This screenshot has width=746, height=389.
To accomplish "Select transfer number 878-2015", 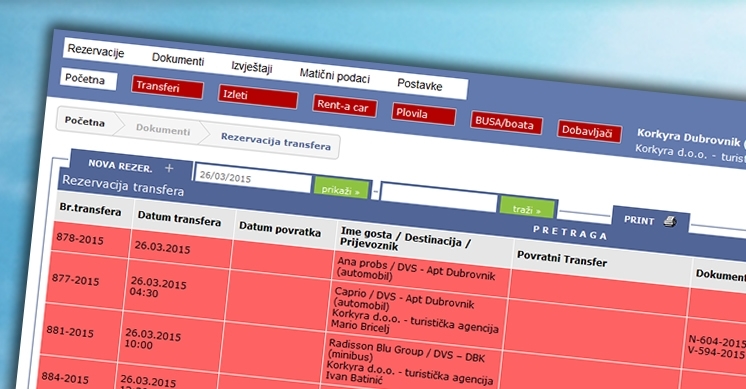I will pyautogui.click(x=79, y=239).
